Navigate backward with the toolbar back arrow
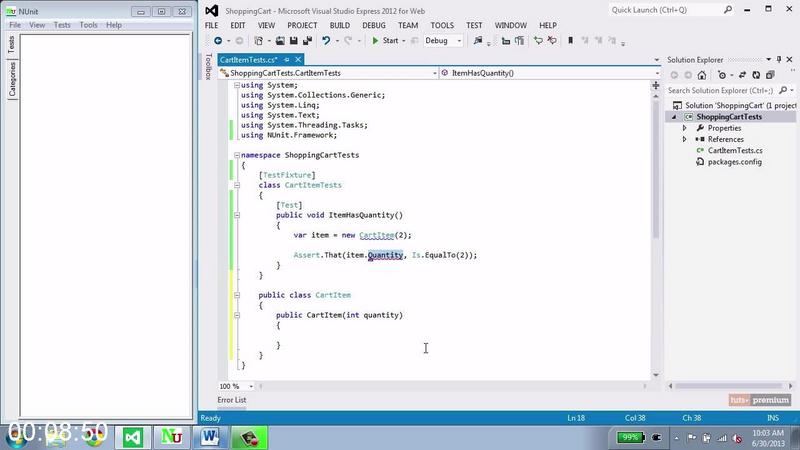The height and width of the screenshot is (450, 800). click(x=218, y=40)
